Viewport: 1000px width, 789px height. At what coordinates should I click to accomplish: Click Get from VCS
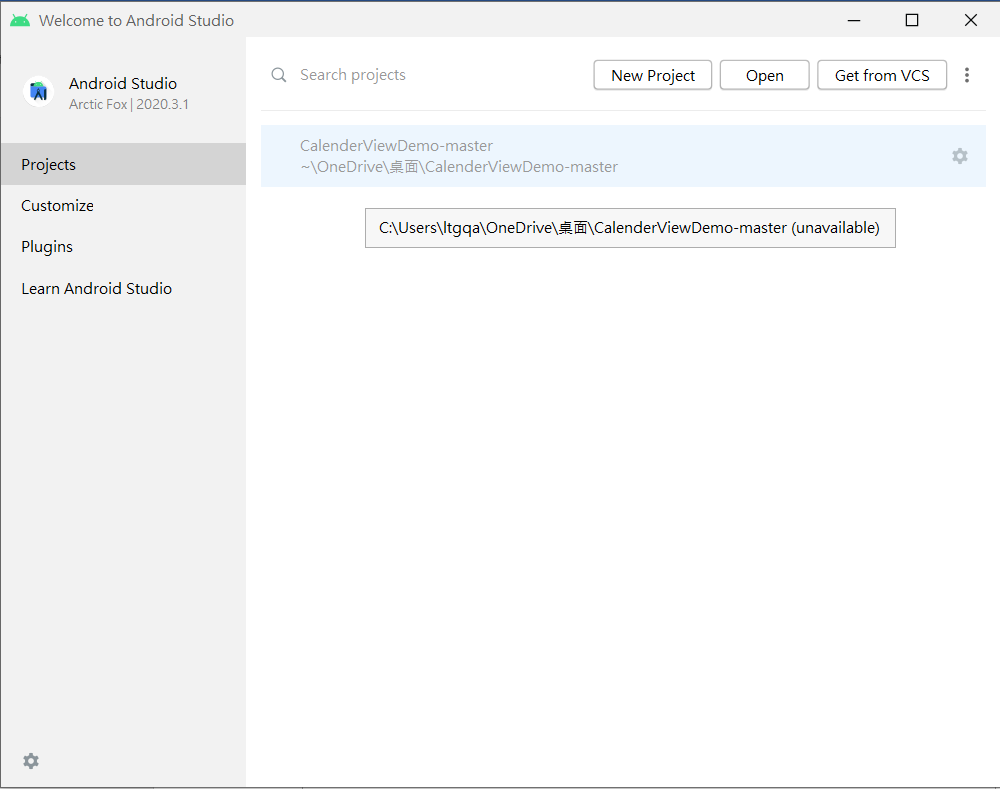(882, 75)
